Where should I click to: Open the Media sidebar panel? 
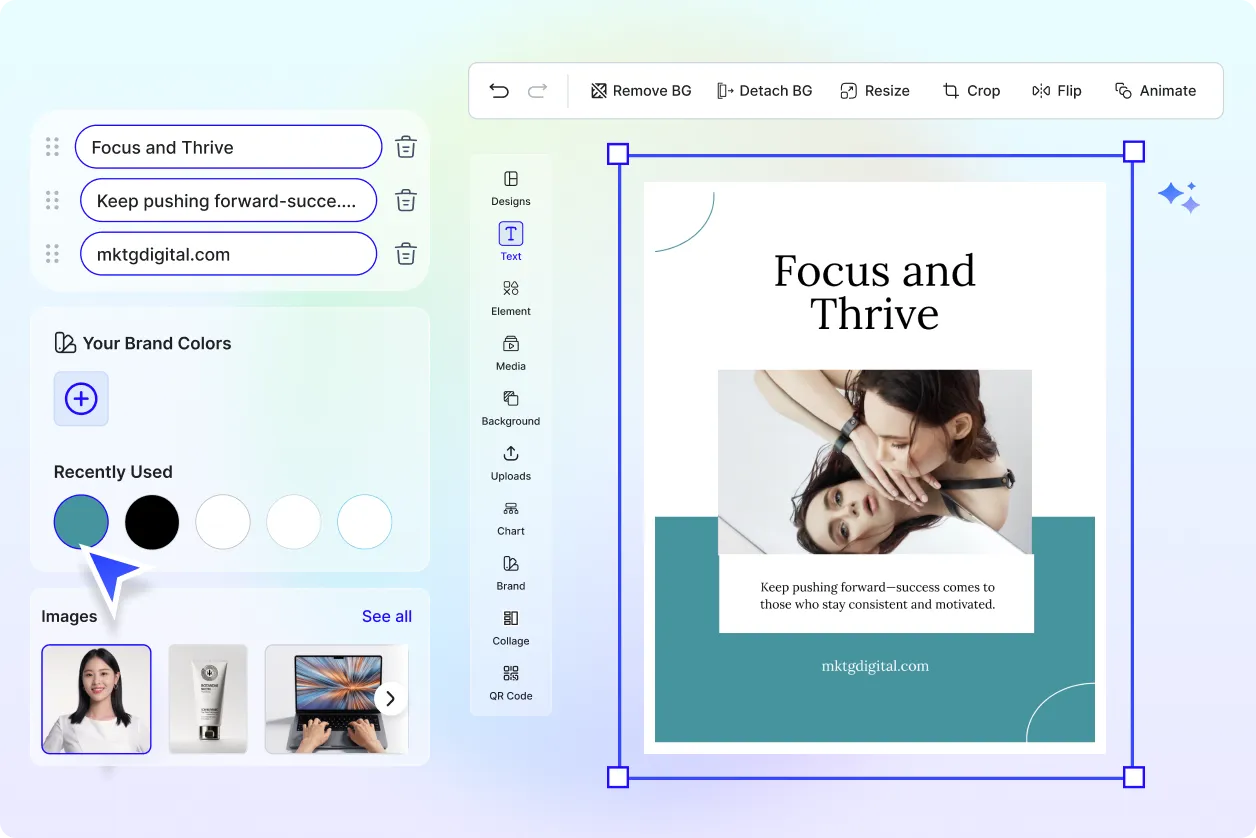pos(511,352)
